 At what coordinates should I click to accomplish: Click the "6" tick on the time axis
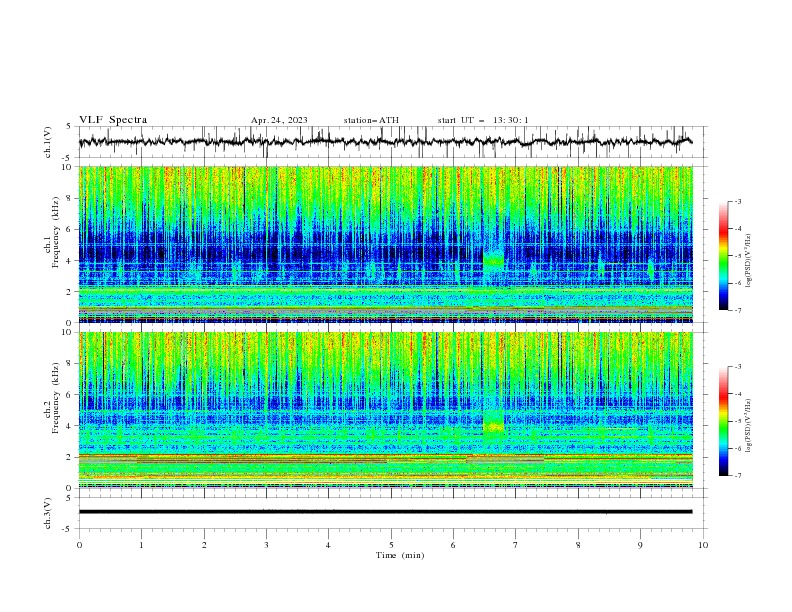453,545
